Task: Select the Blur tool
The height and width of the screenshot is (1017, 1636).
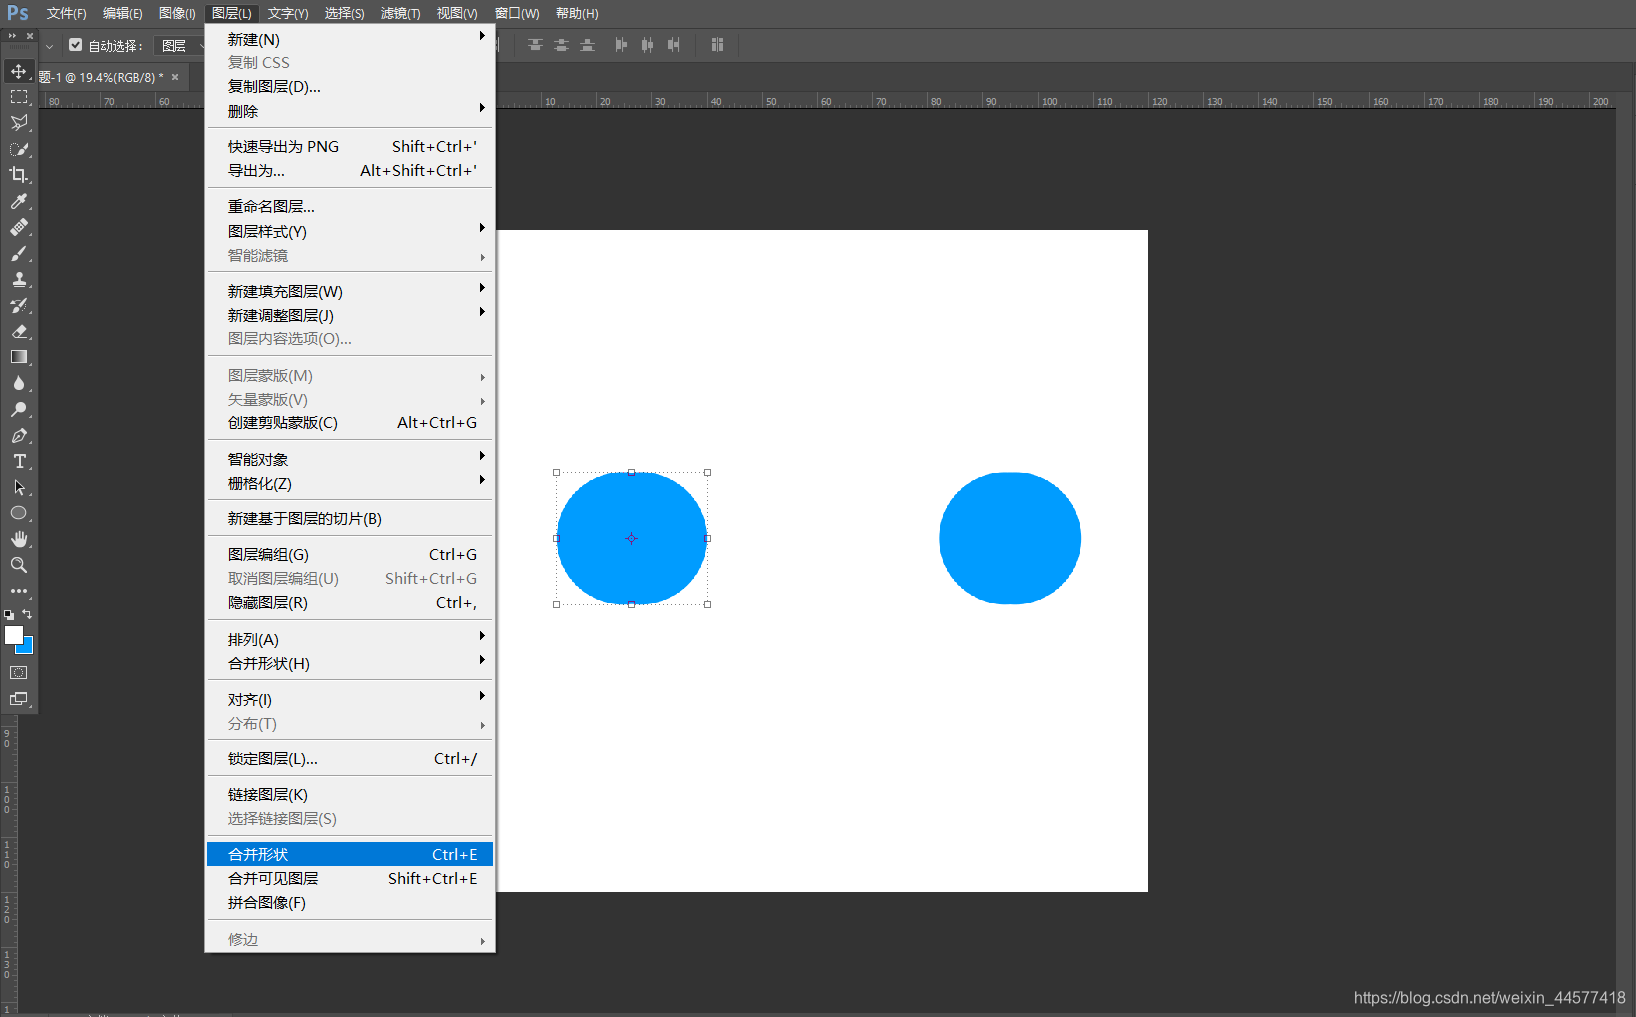Action: click(19, 383)
